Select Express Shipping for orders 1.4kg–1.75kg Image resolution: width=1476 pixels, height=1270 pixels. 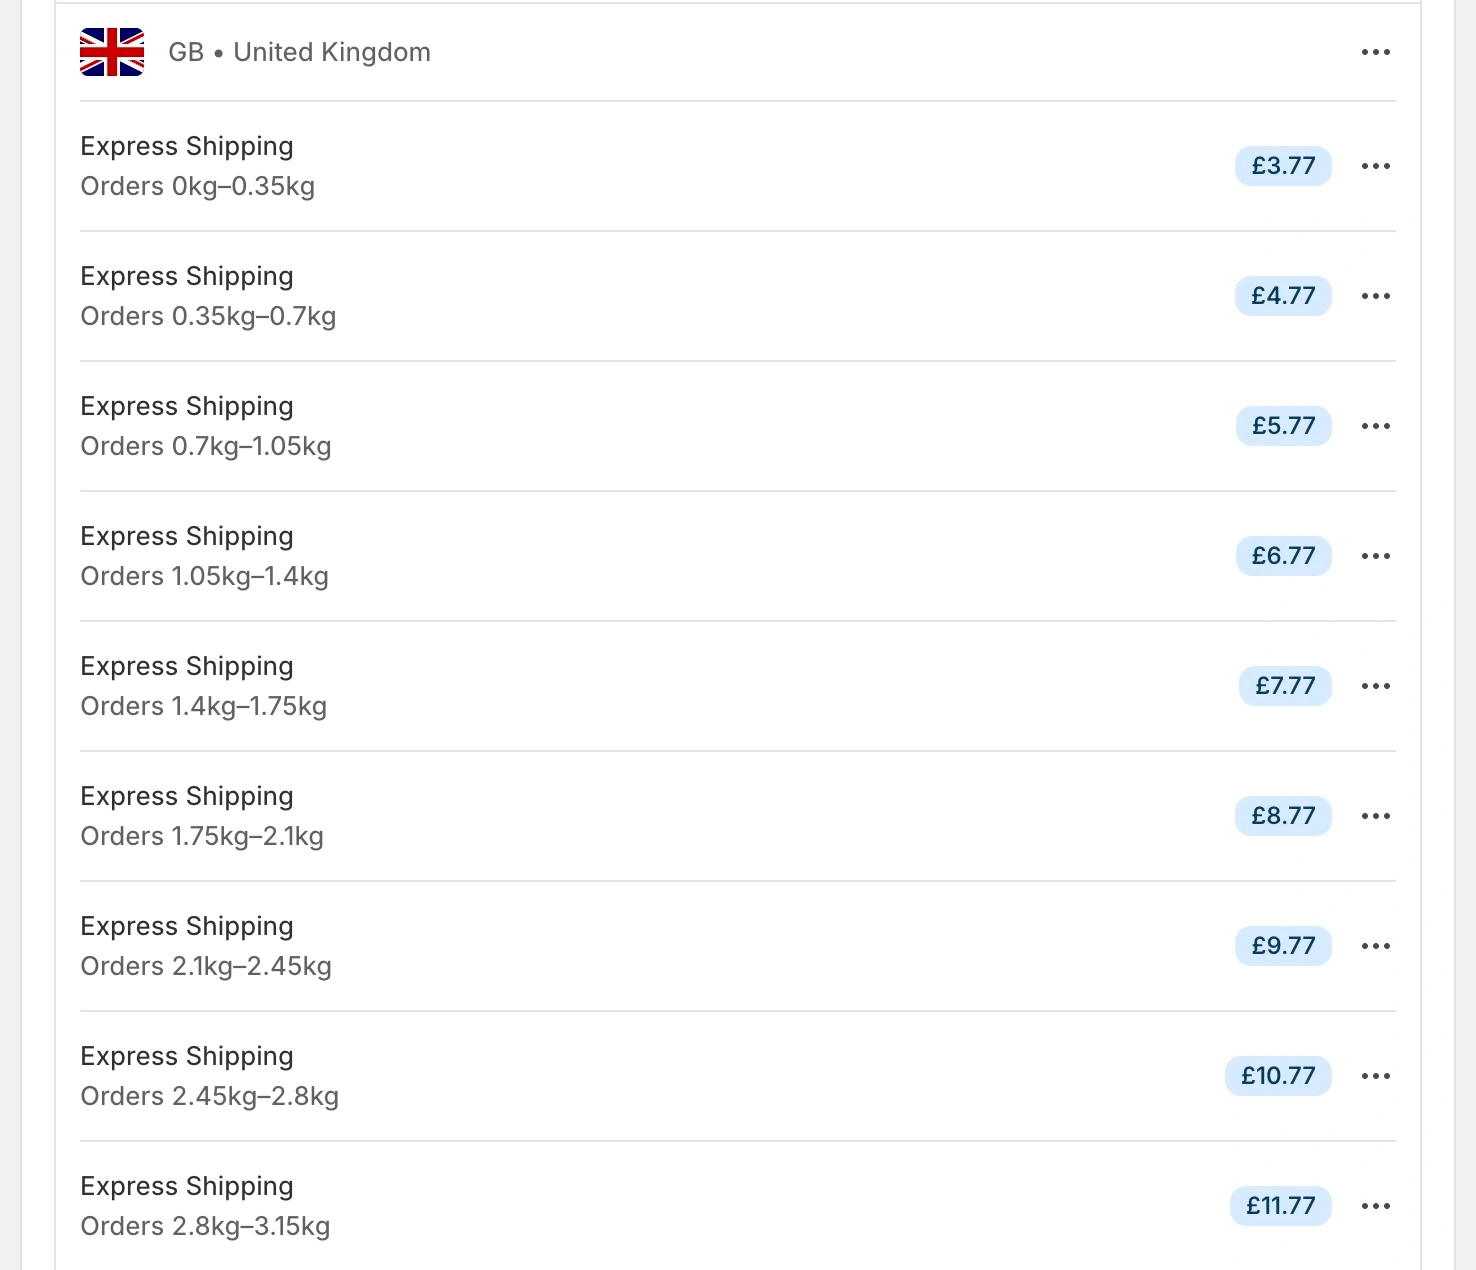pos(186,666)
